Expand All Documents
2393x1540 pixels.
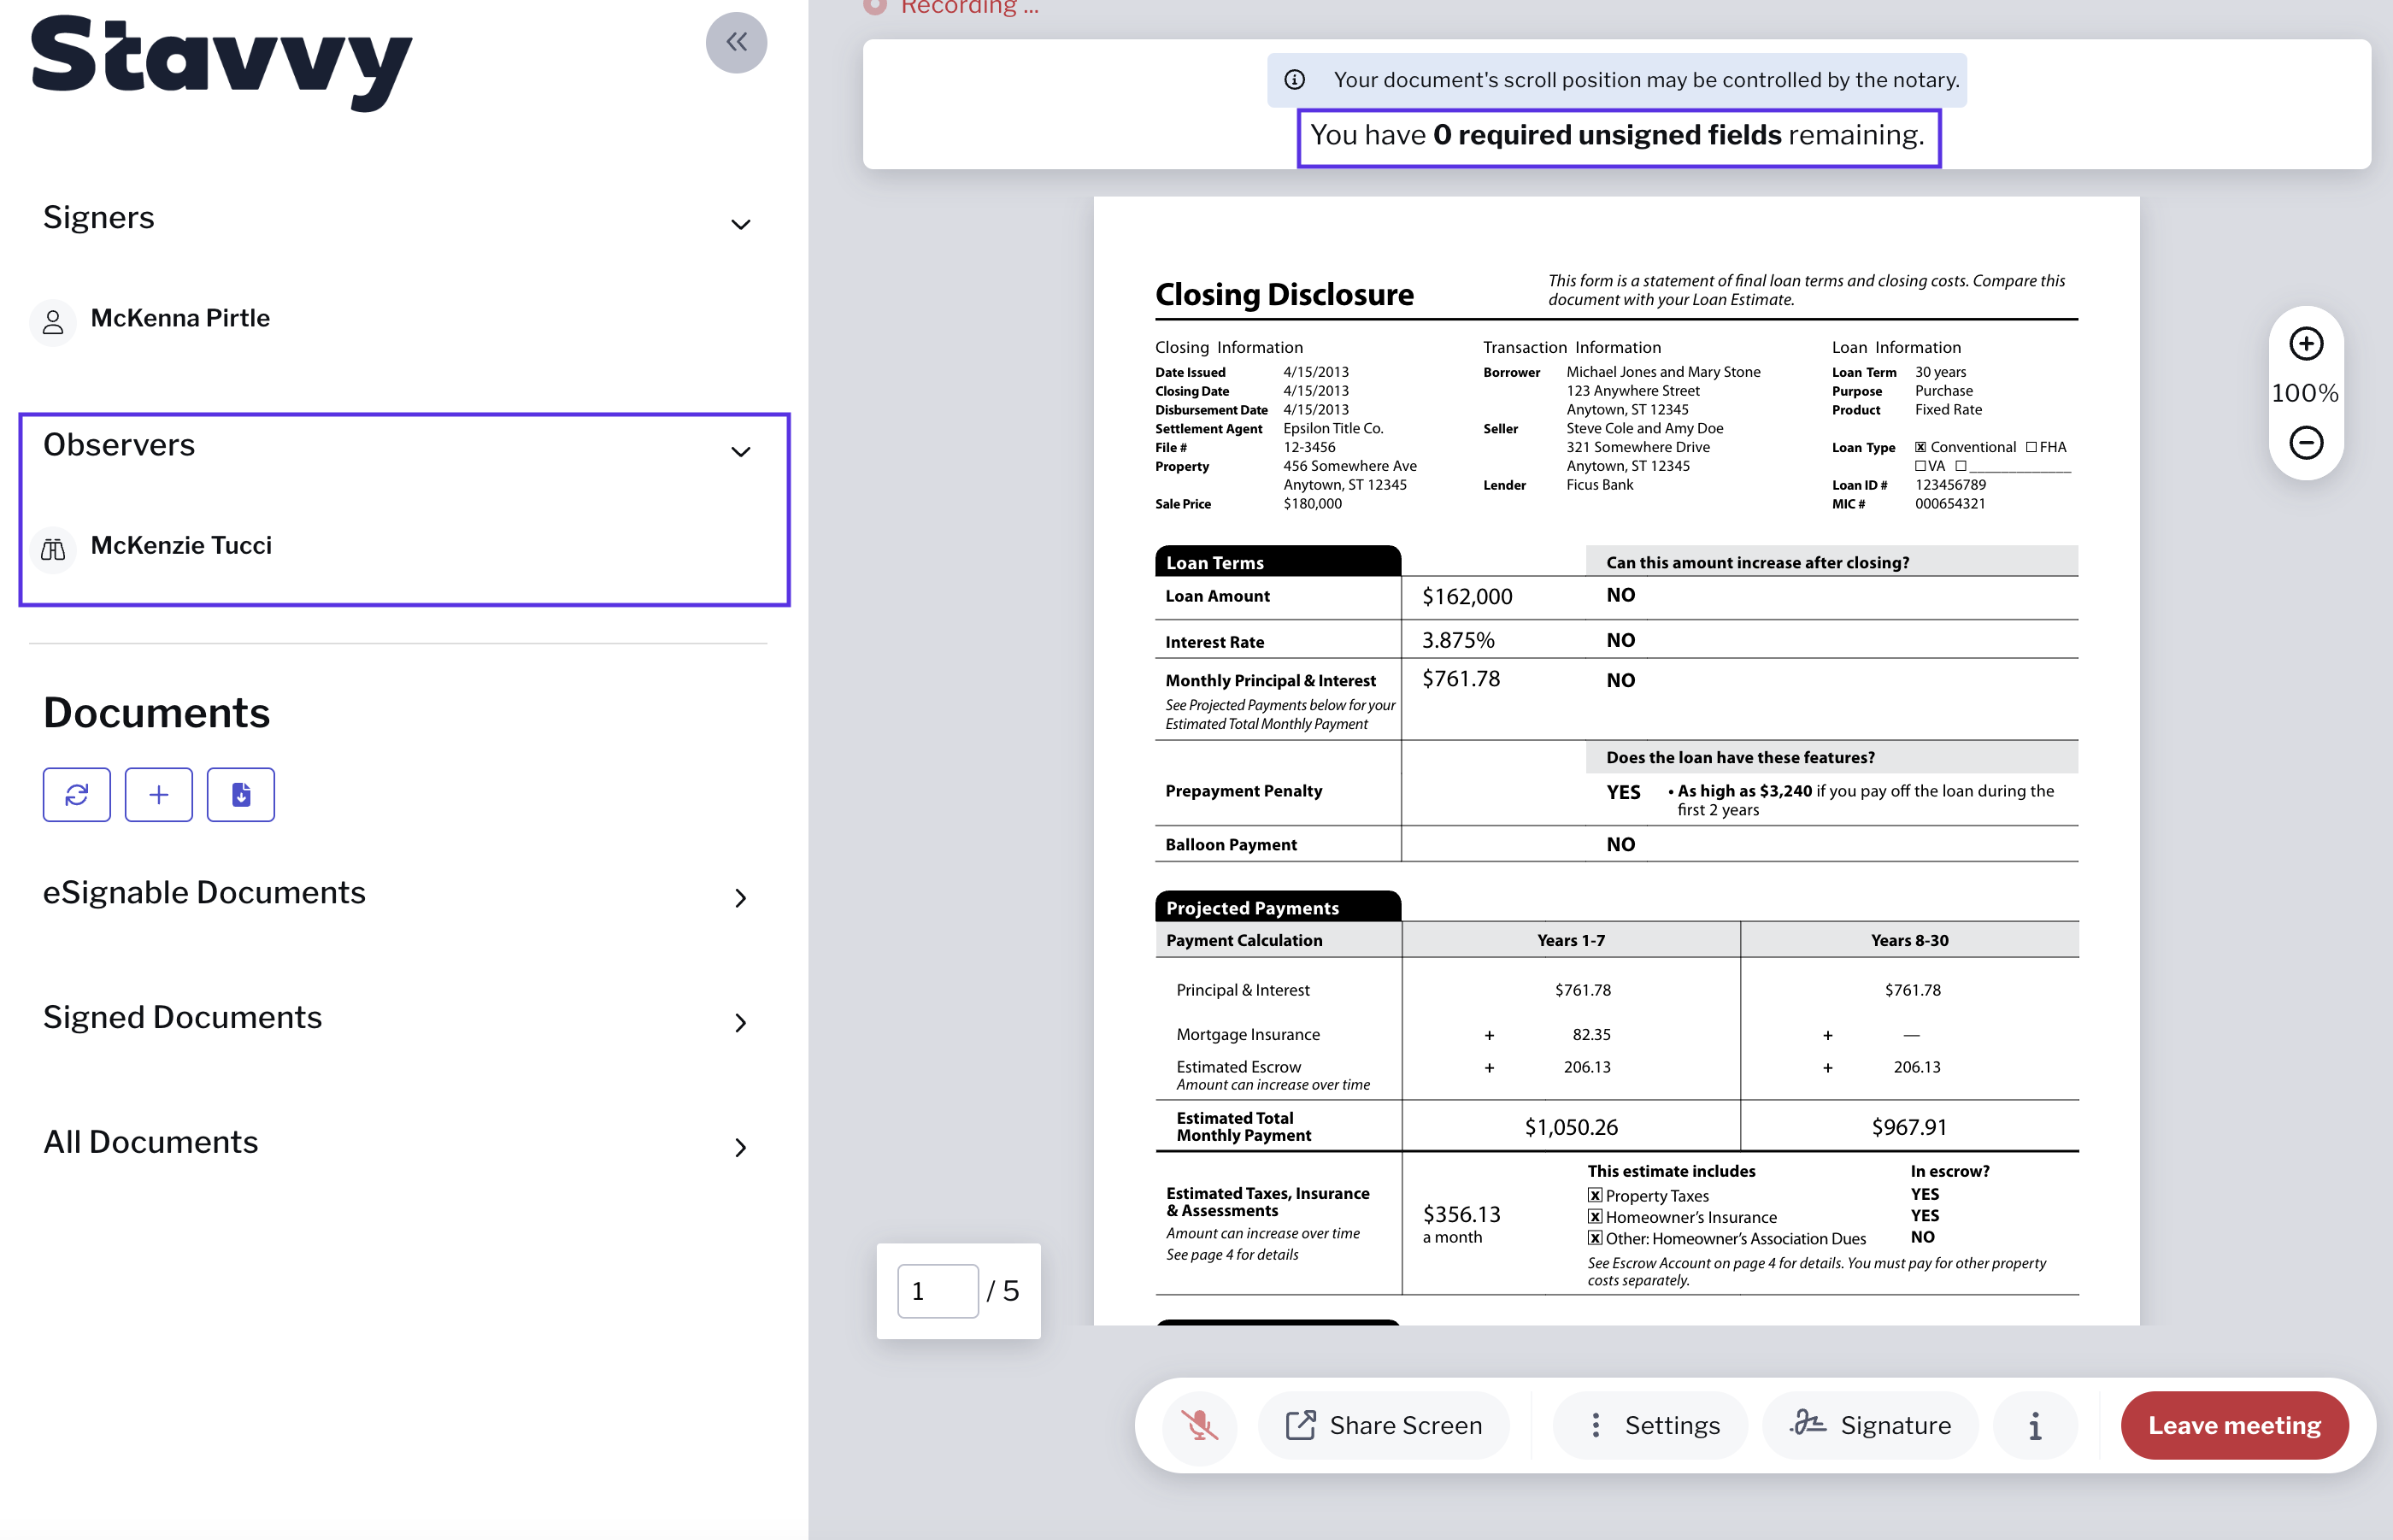coord(740,1148)
